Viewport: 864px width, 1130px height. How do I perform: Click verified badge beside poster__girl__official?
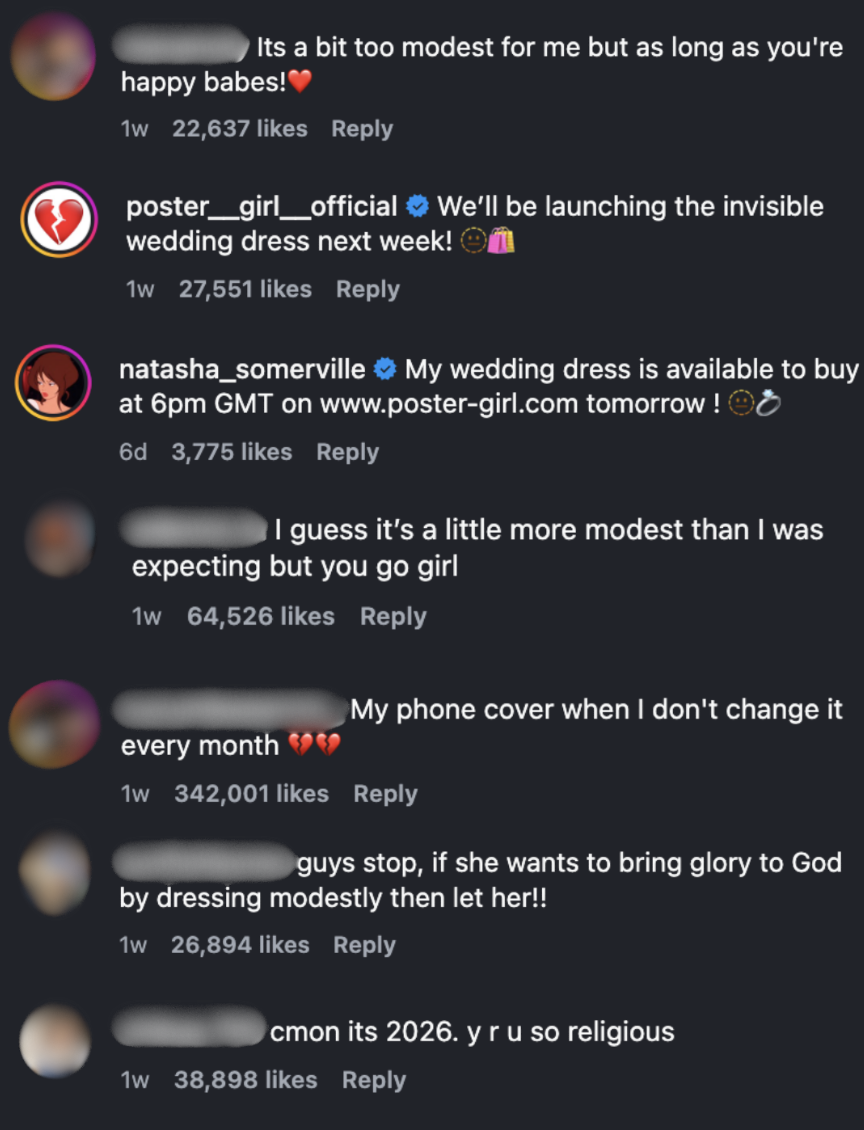coord(419,207)
